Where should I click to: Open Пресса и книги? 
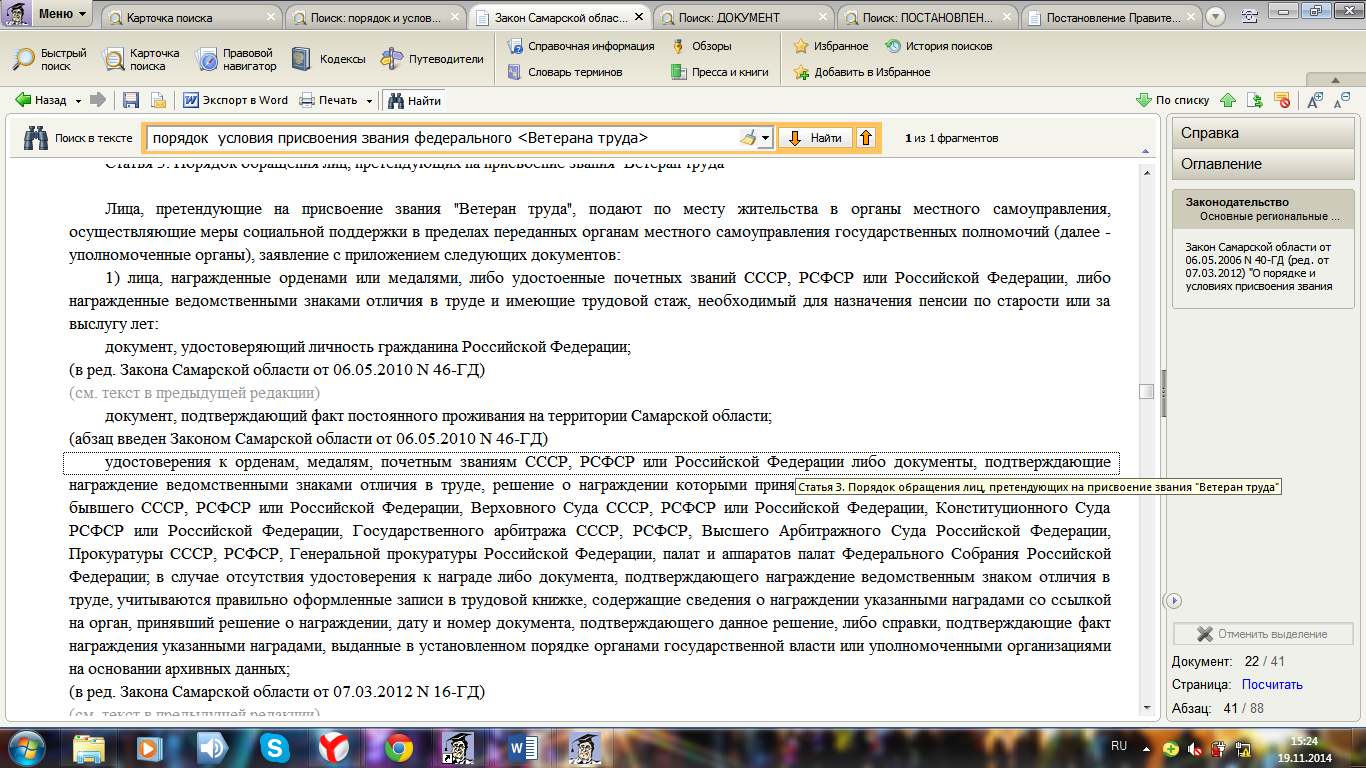click(x=720, y=72)
